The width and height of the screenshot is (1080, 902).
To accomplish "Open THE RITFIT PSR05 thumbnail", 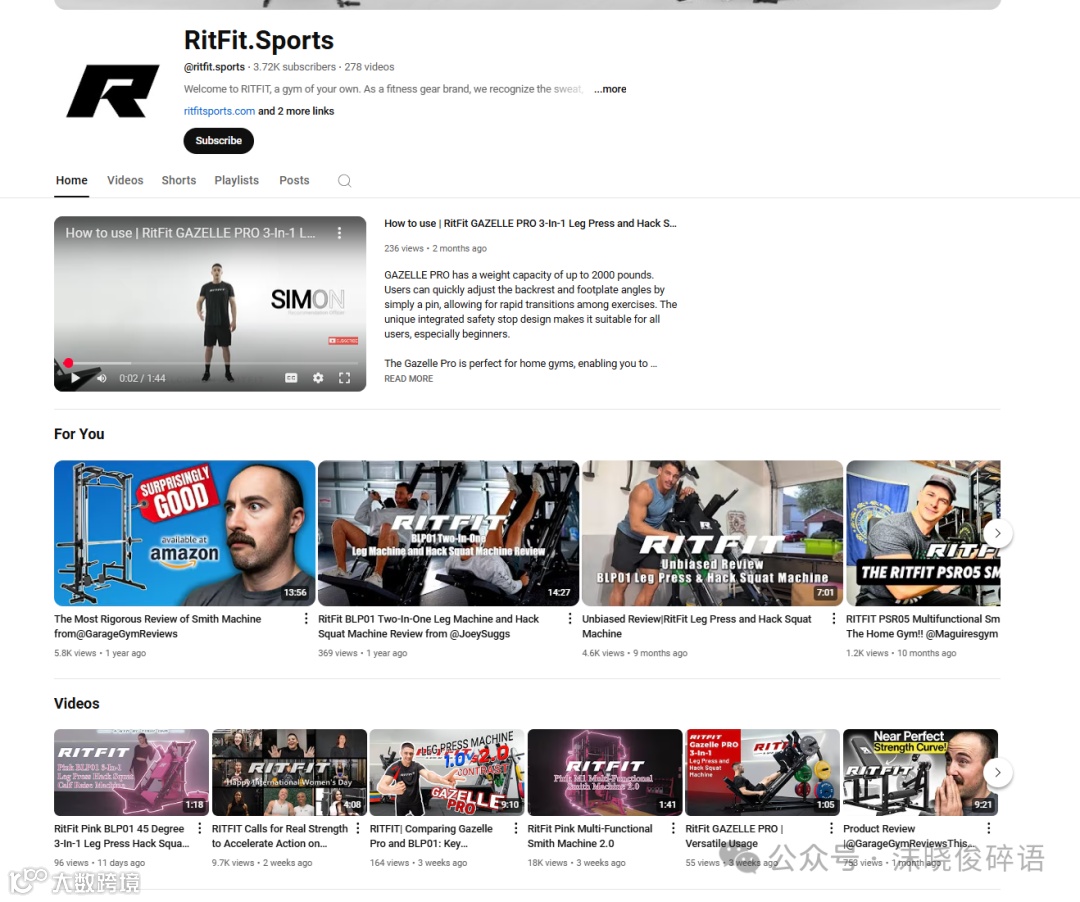I will point(923,533).
